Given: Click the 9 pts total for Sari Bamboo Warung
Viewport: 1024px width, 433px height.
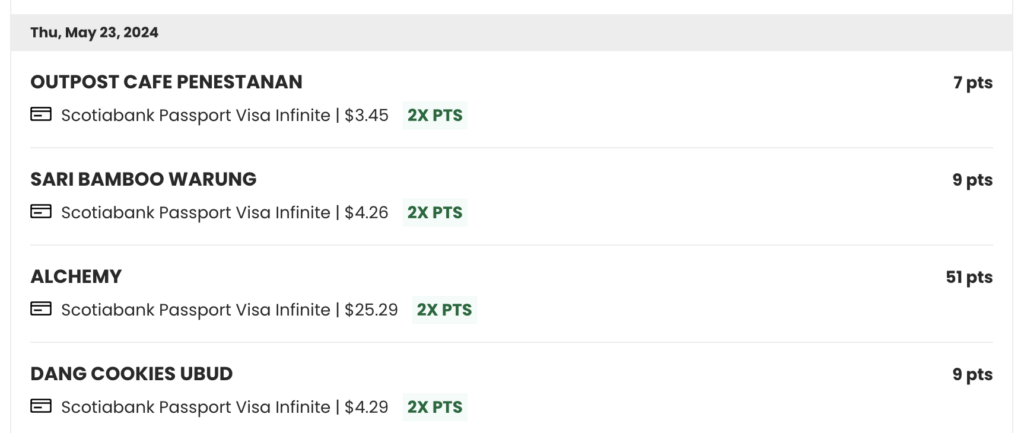Looking at the screenshot, I should pos(972,180).
